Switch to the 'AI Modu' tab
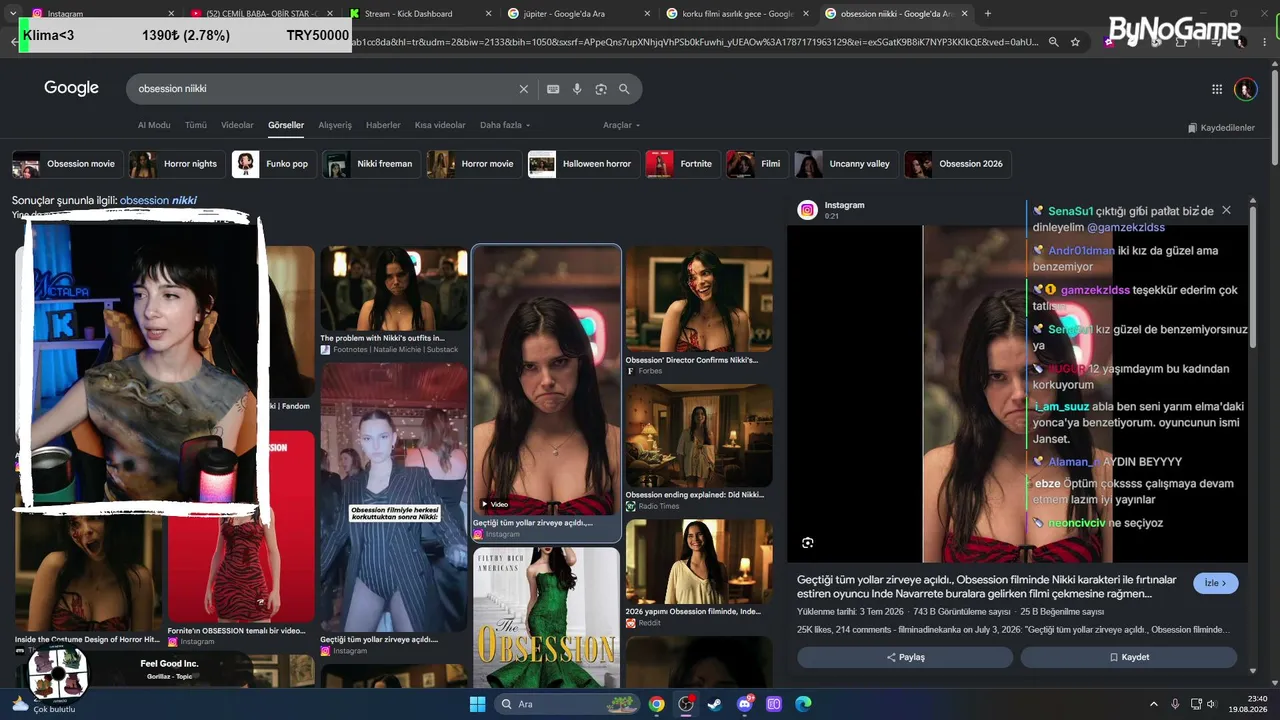 pos(154,125)
